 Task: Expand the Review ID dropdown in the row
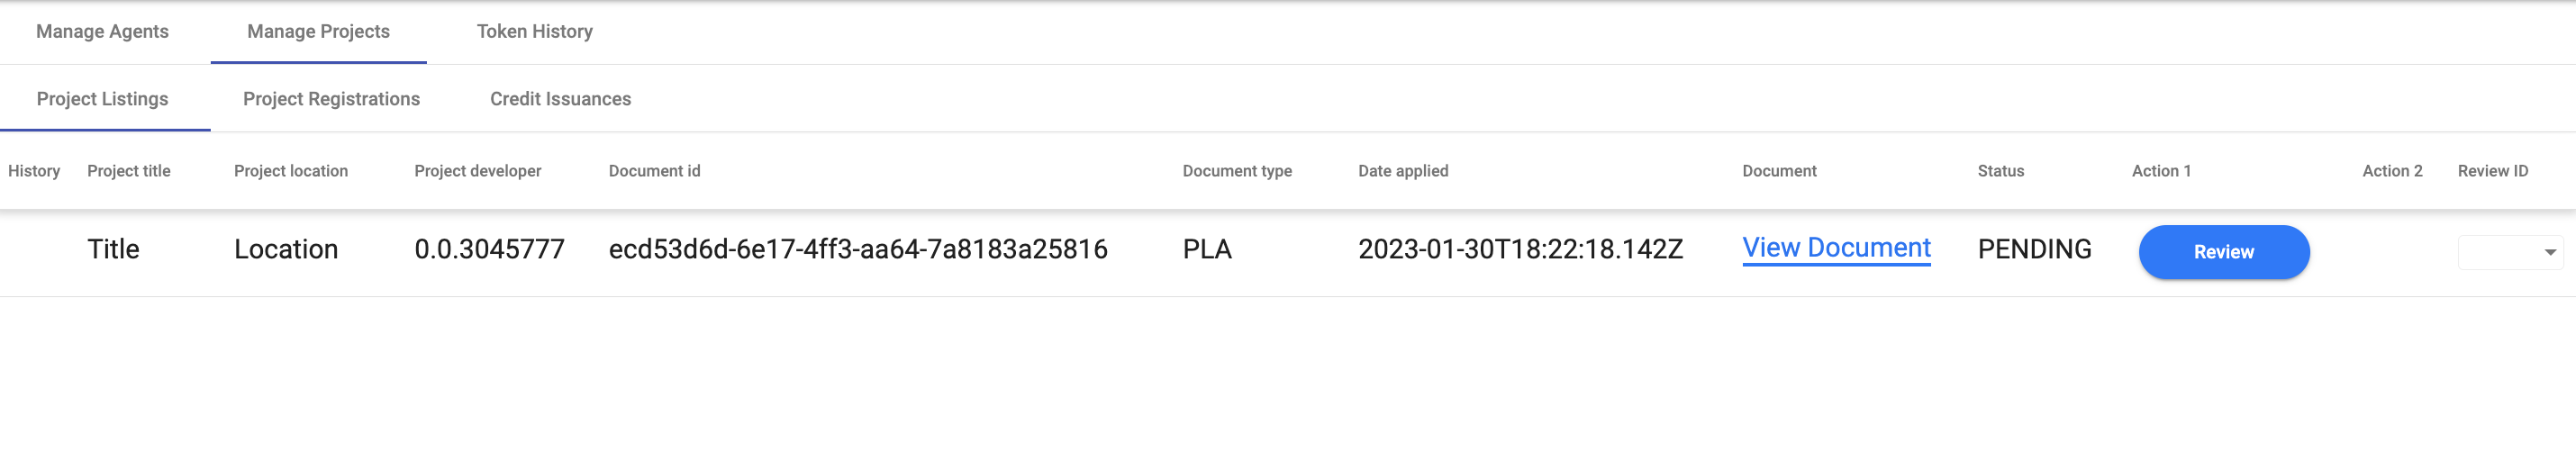click(x=2509, y=252)
